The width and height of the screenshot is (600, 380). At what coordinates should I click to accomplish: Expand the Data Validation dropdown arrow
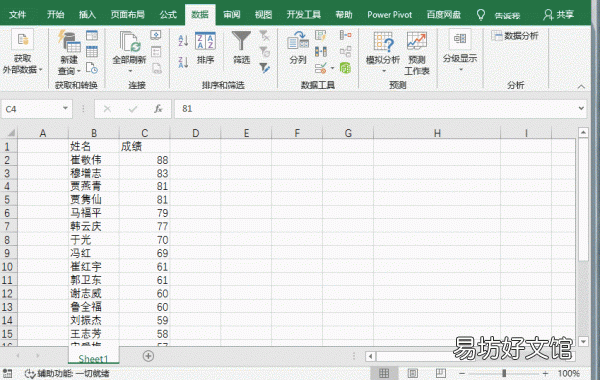pos(332,68)
